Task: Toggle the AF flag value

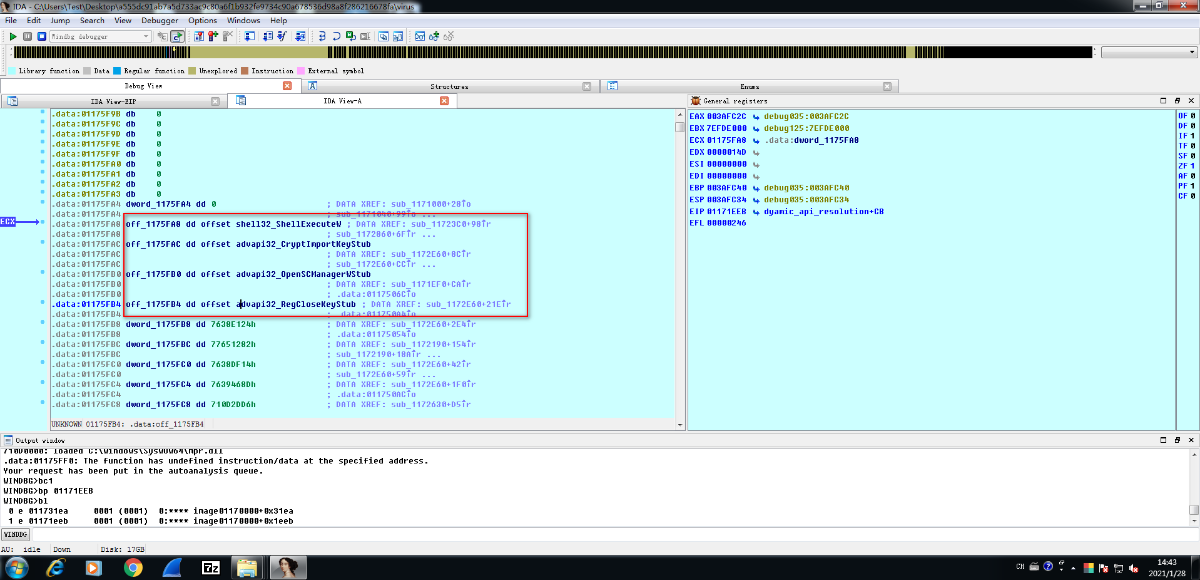Action: (1193, 174)
